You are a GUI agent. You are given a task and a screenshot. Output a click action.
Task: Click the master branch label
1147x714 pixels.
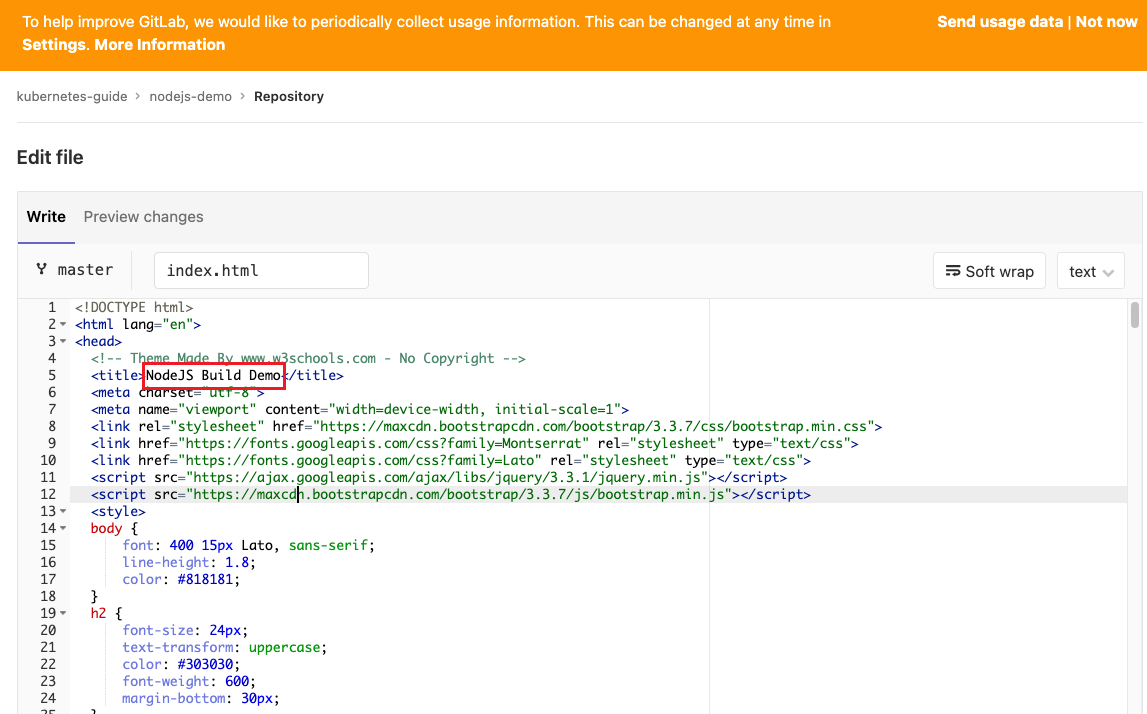(x=86, y=270)
